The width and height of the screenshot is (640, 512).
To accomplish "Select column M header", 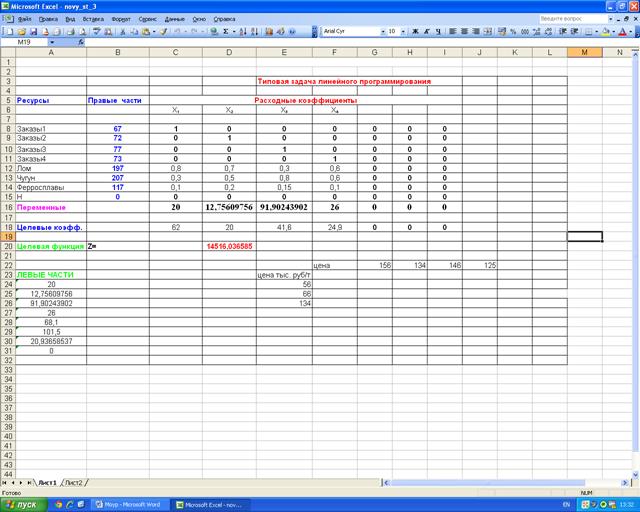I will pyautogui.click(x=584, y=52).
